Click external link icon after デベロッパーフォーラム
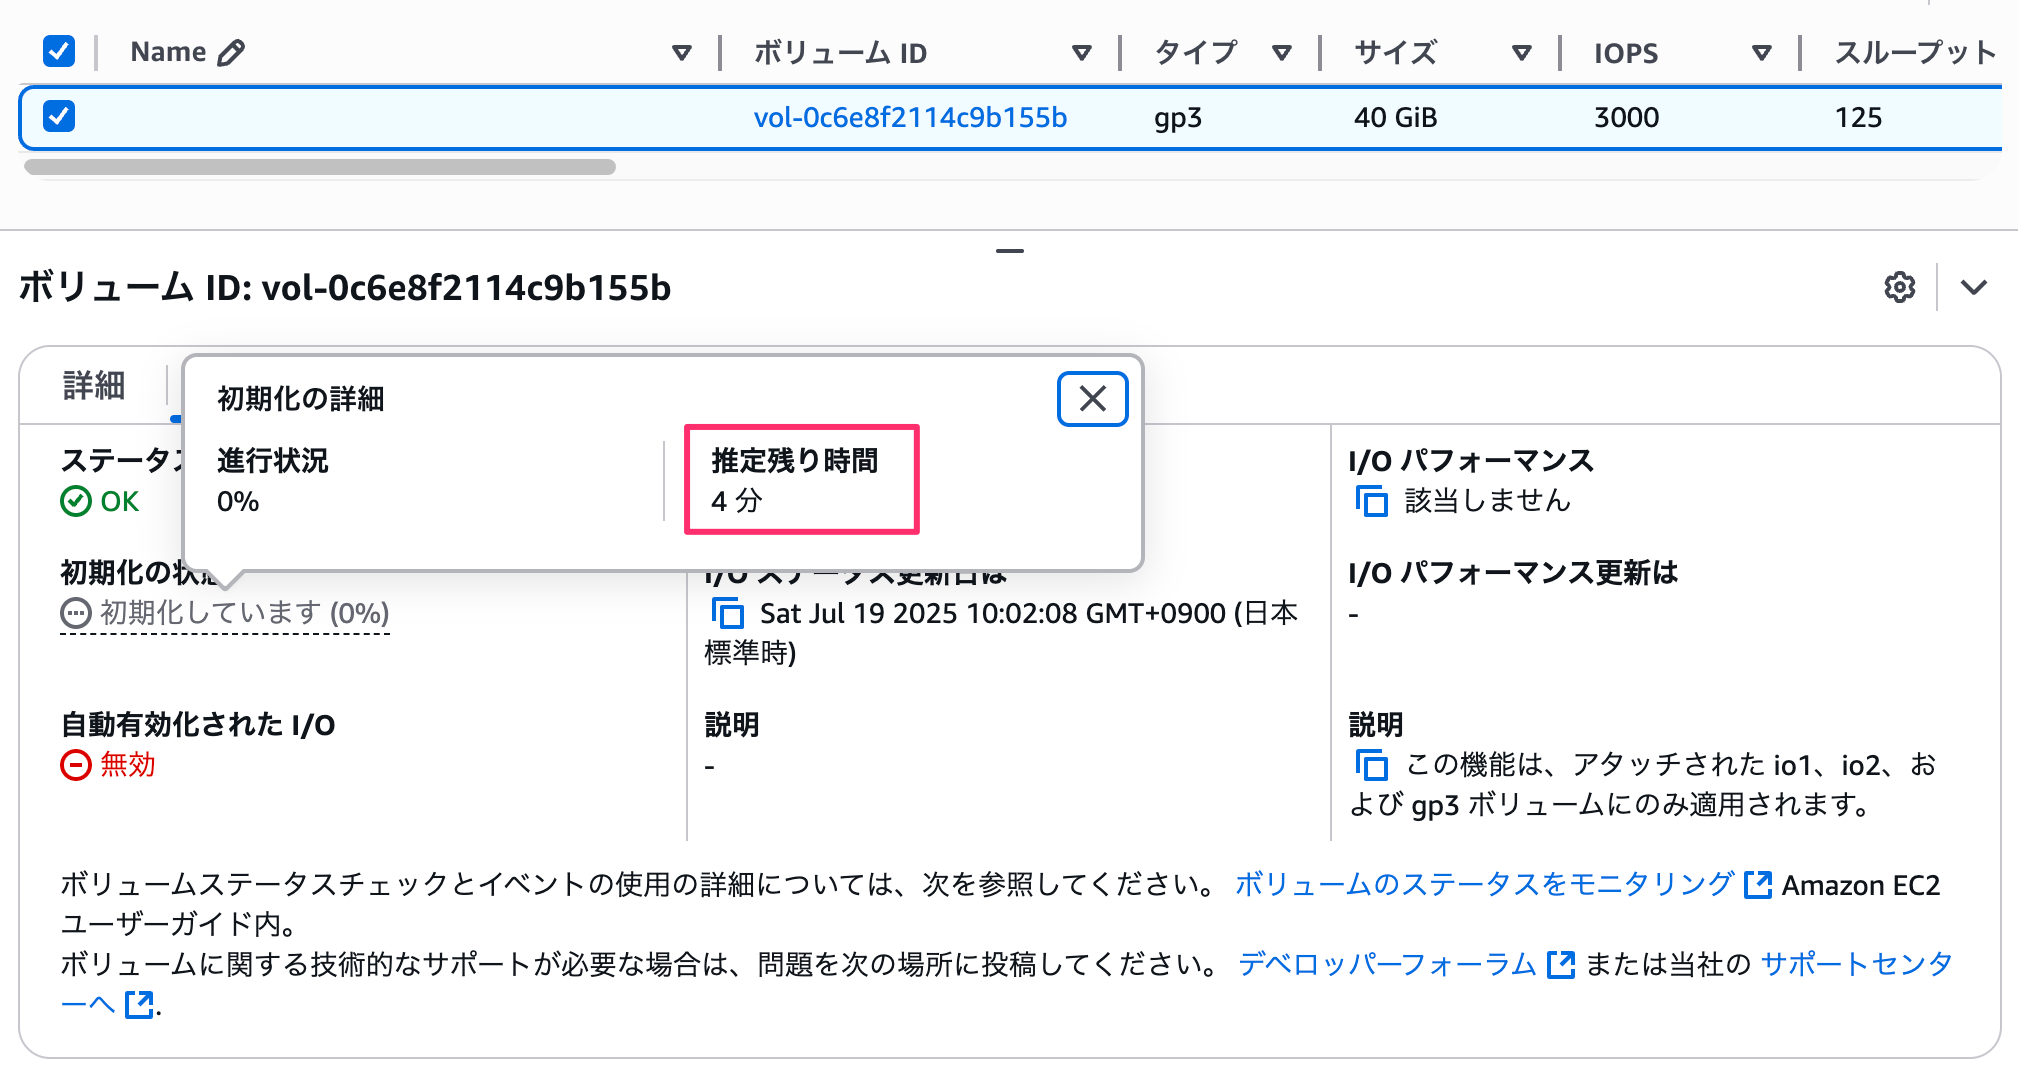This screenshot has height=1072, width=2018. [x=1560, y=965]
